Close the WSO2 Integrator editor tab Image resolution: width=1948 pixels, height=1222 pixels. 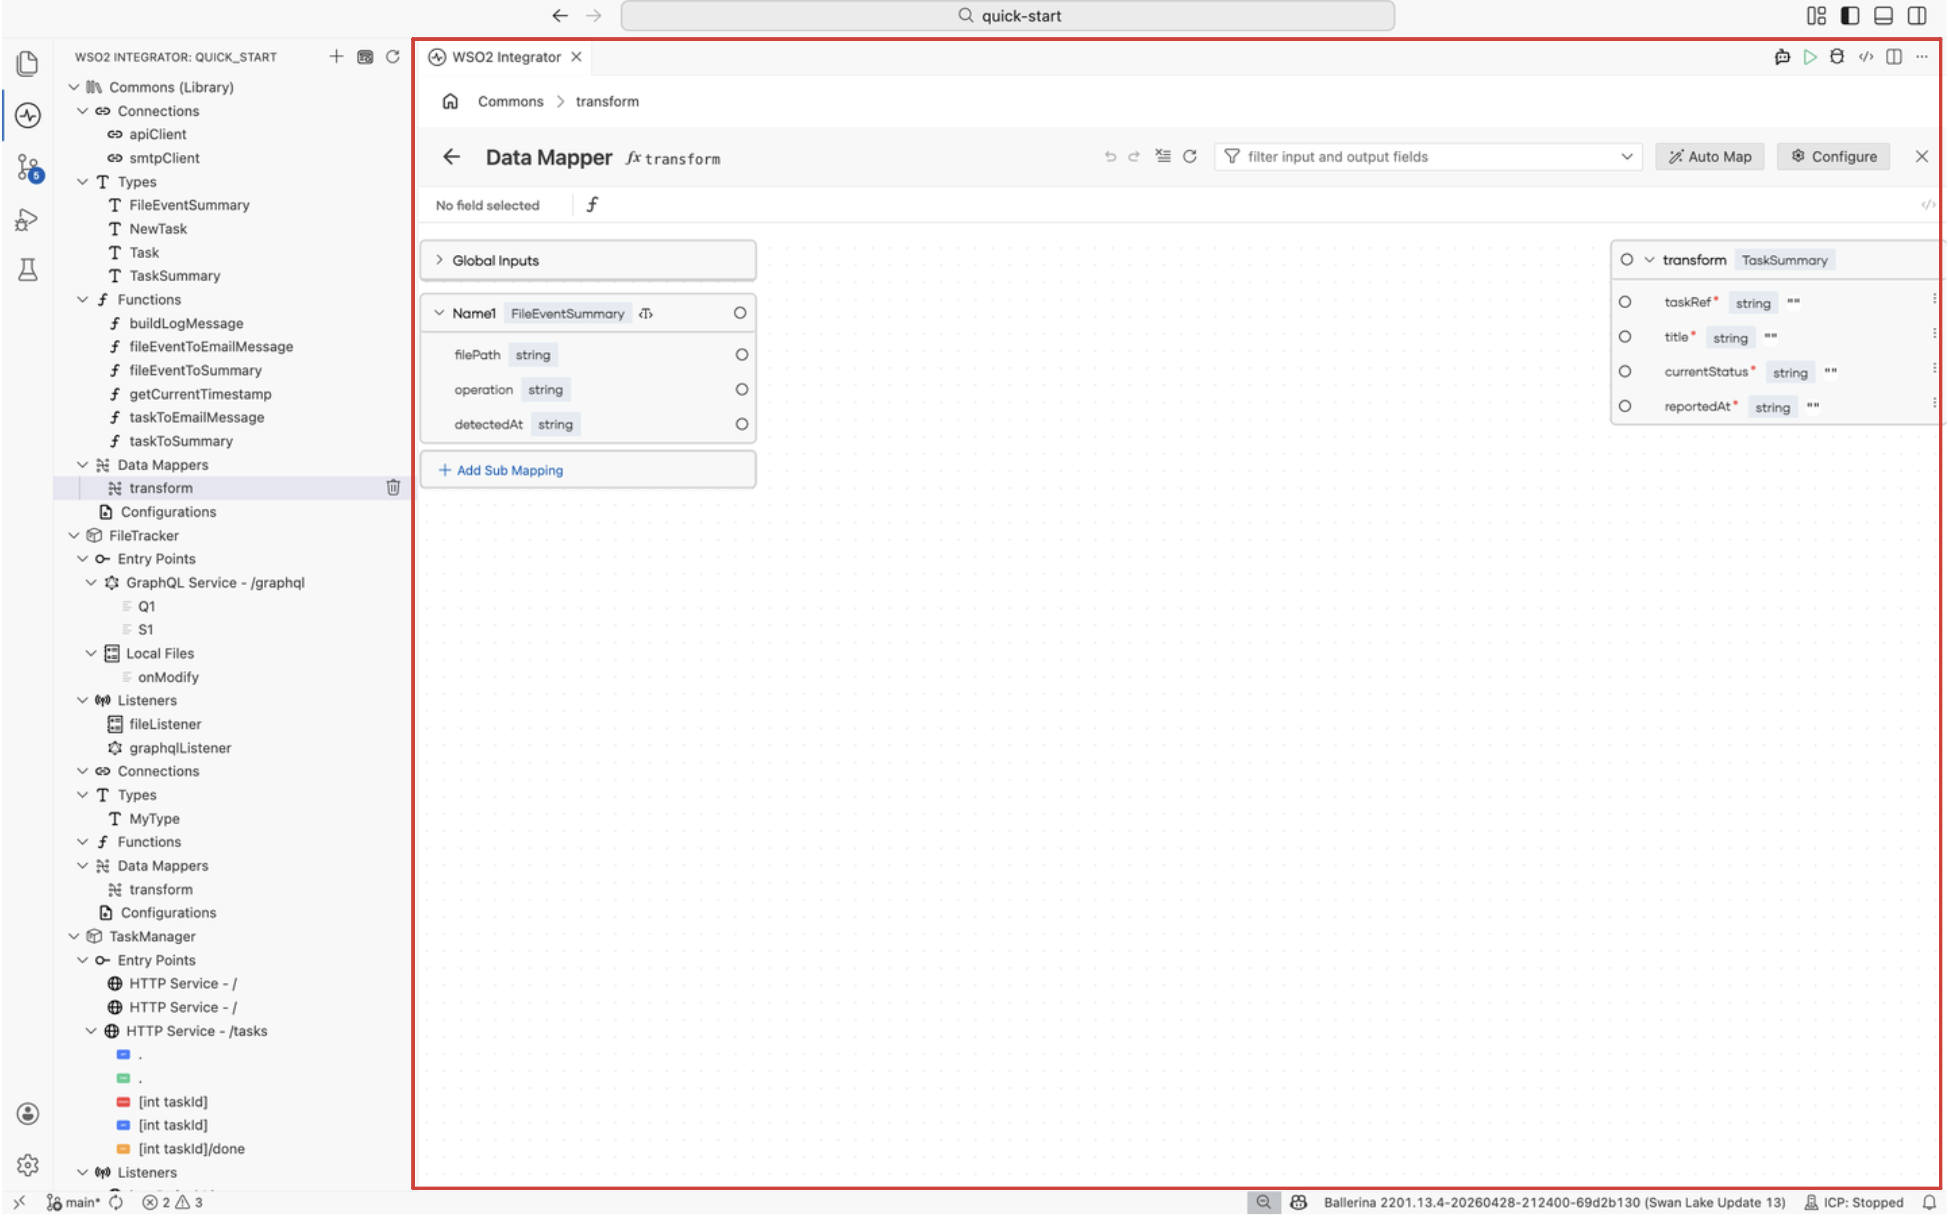click(x=577, y=57)
